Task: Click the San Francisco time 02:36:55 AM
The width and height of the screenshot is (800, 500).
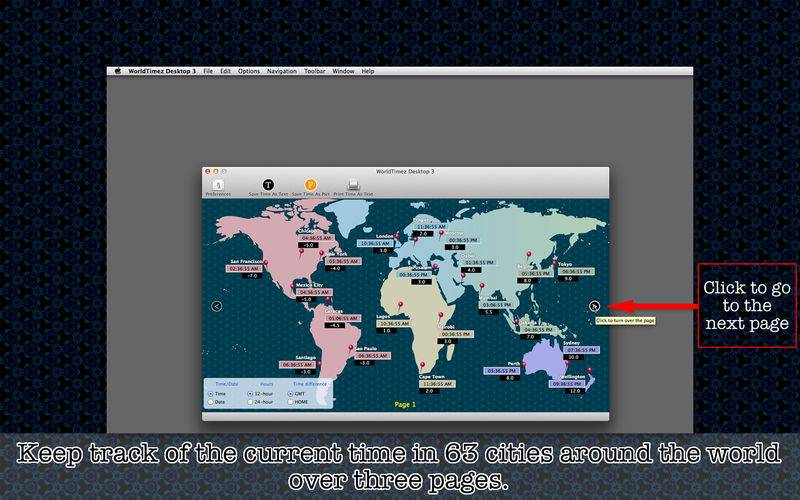Action: (244, 268)
